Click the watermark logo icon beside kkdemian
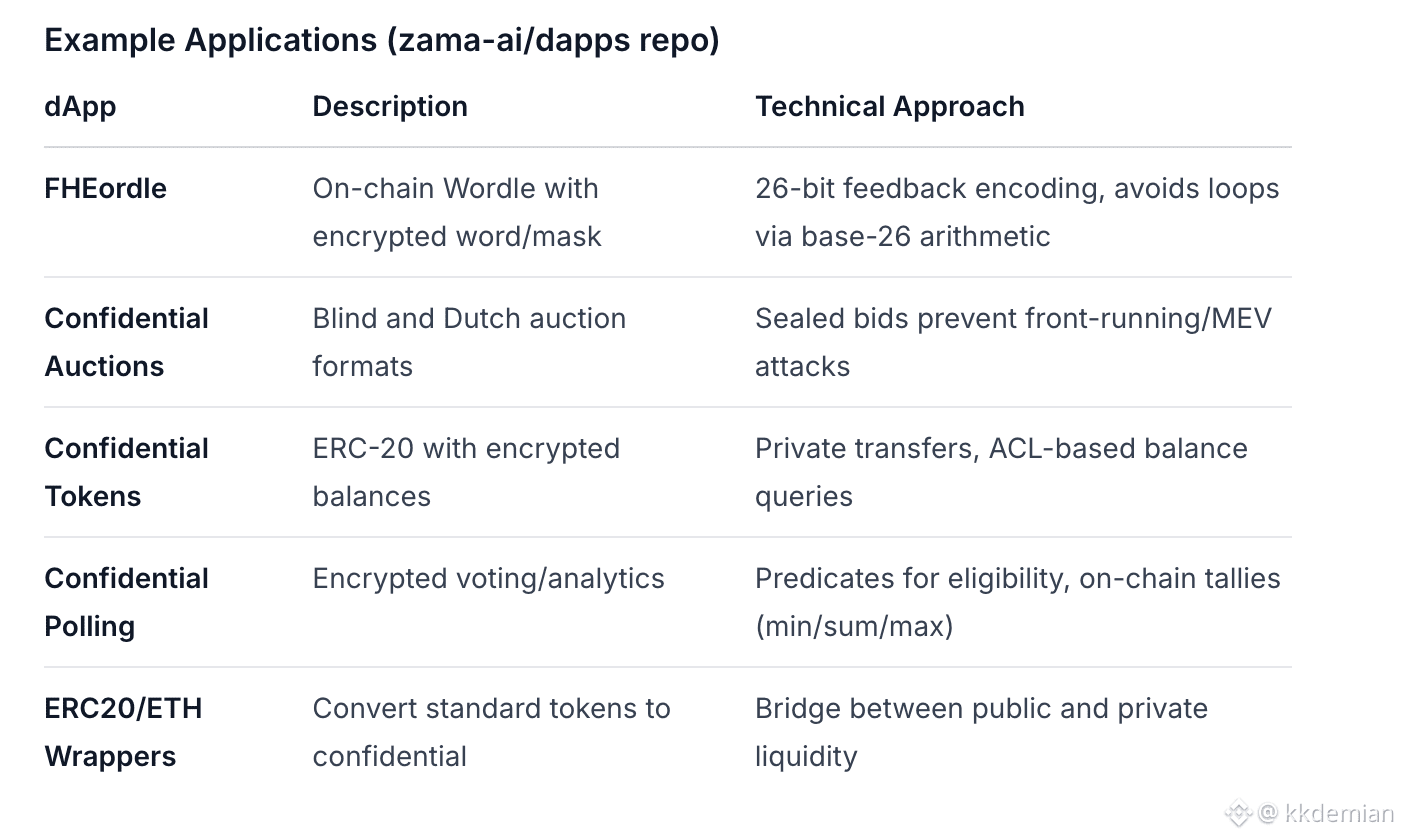This screenshot has height=838, width=1402. coord(1238,812)
